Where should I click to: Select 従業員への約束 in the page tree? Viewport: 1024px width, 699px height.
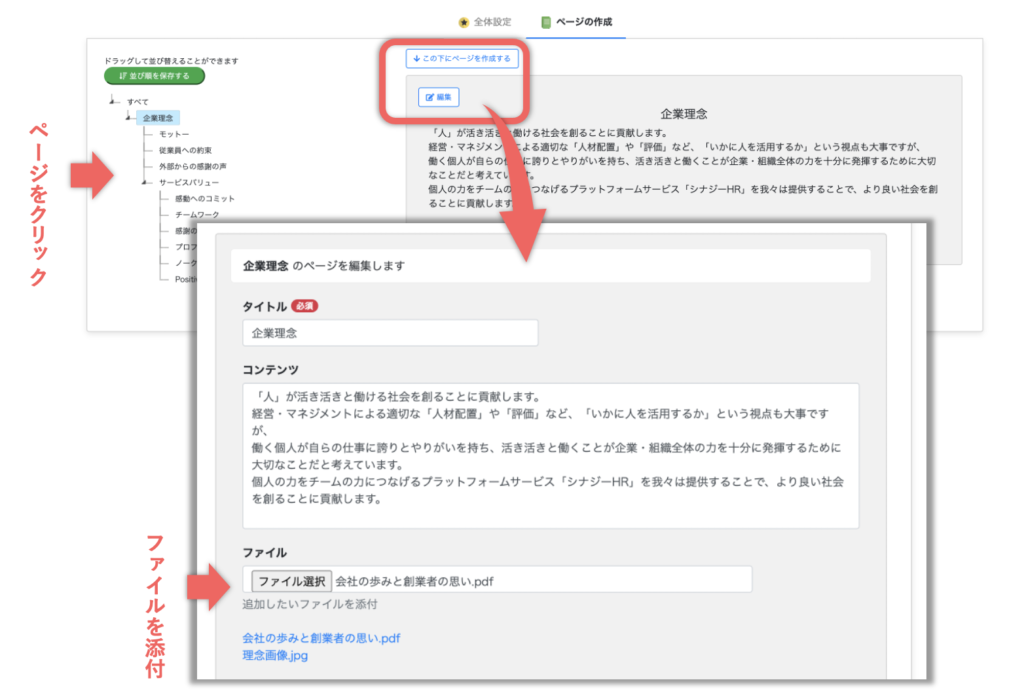pyautogui.click(x=185, y=150)
